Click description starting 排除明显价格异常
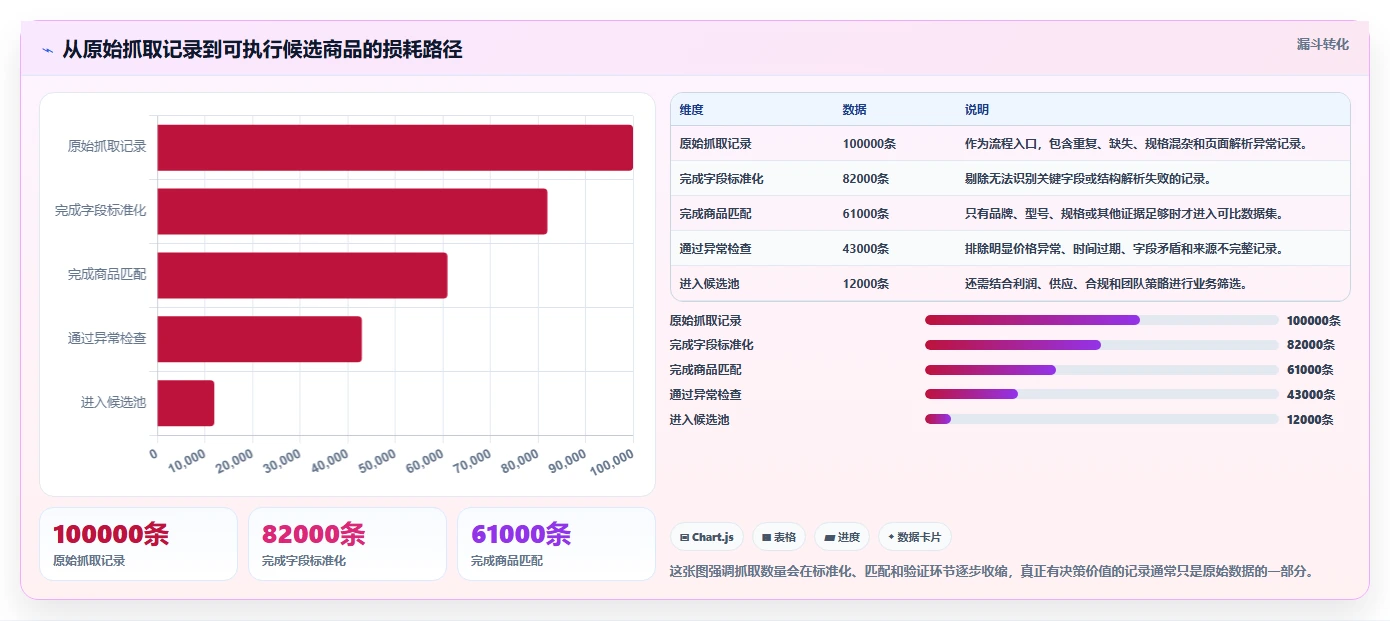1390x621 pixels. click(x=1124, y=249)
